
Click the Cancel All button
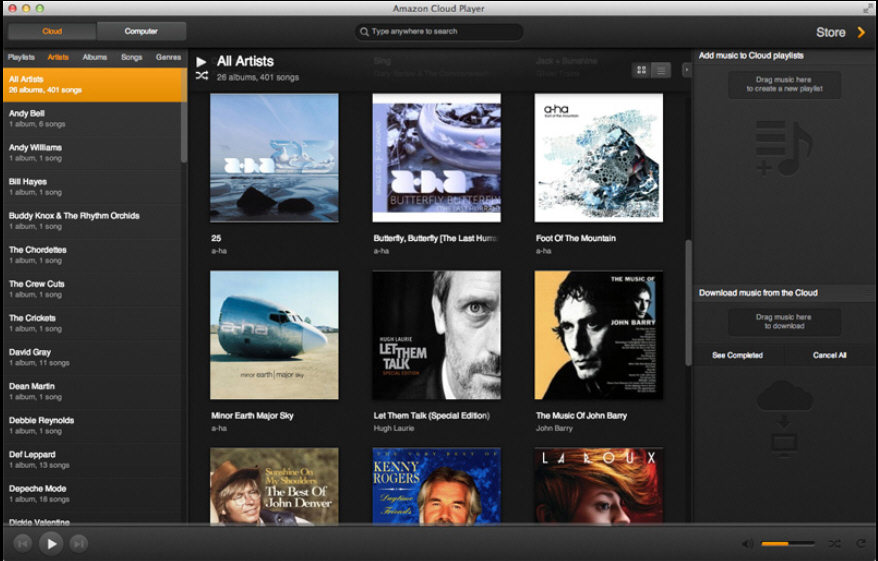coord(829,355)
